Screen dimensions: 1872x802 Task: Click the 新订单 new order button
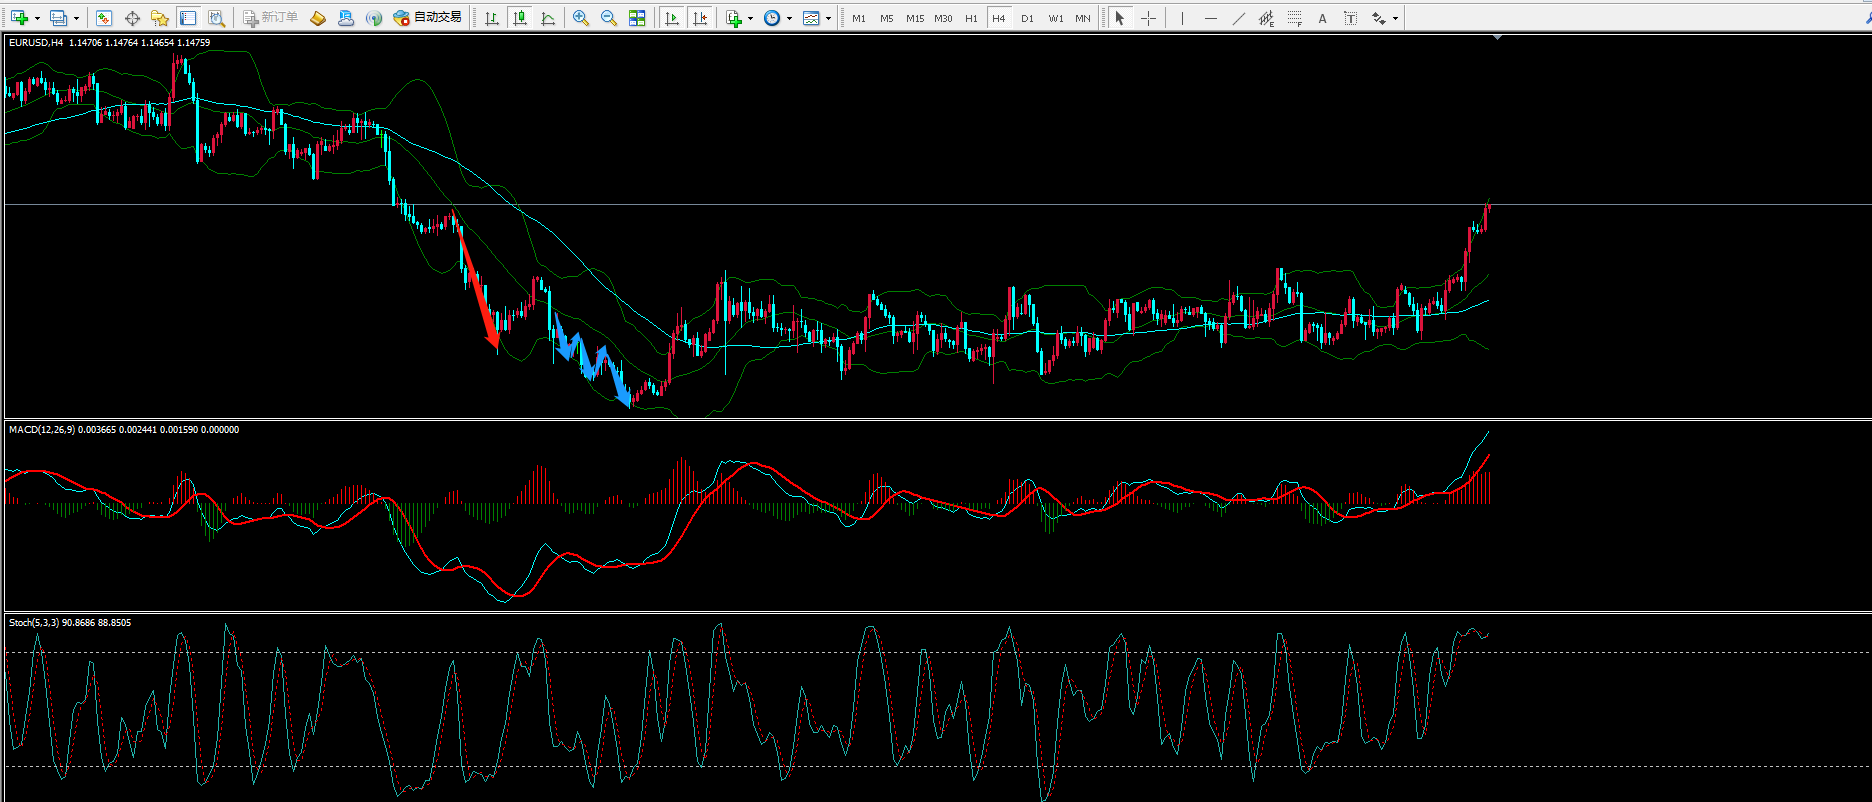[x=270, y=18]
